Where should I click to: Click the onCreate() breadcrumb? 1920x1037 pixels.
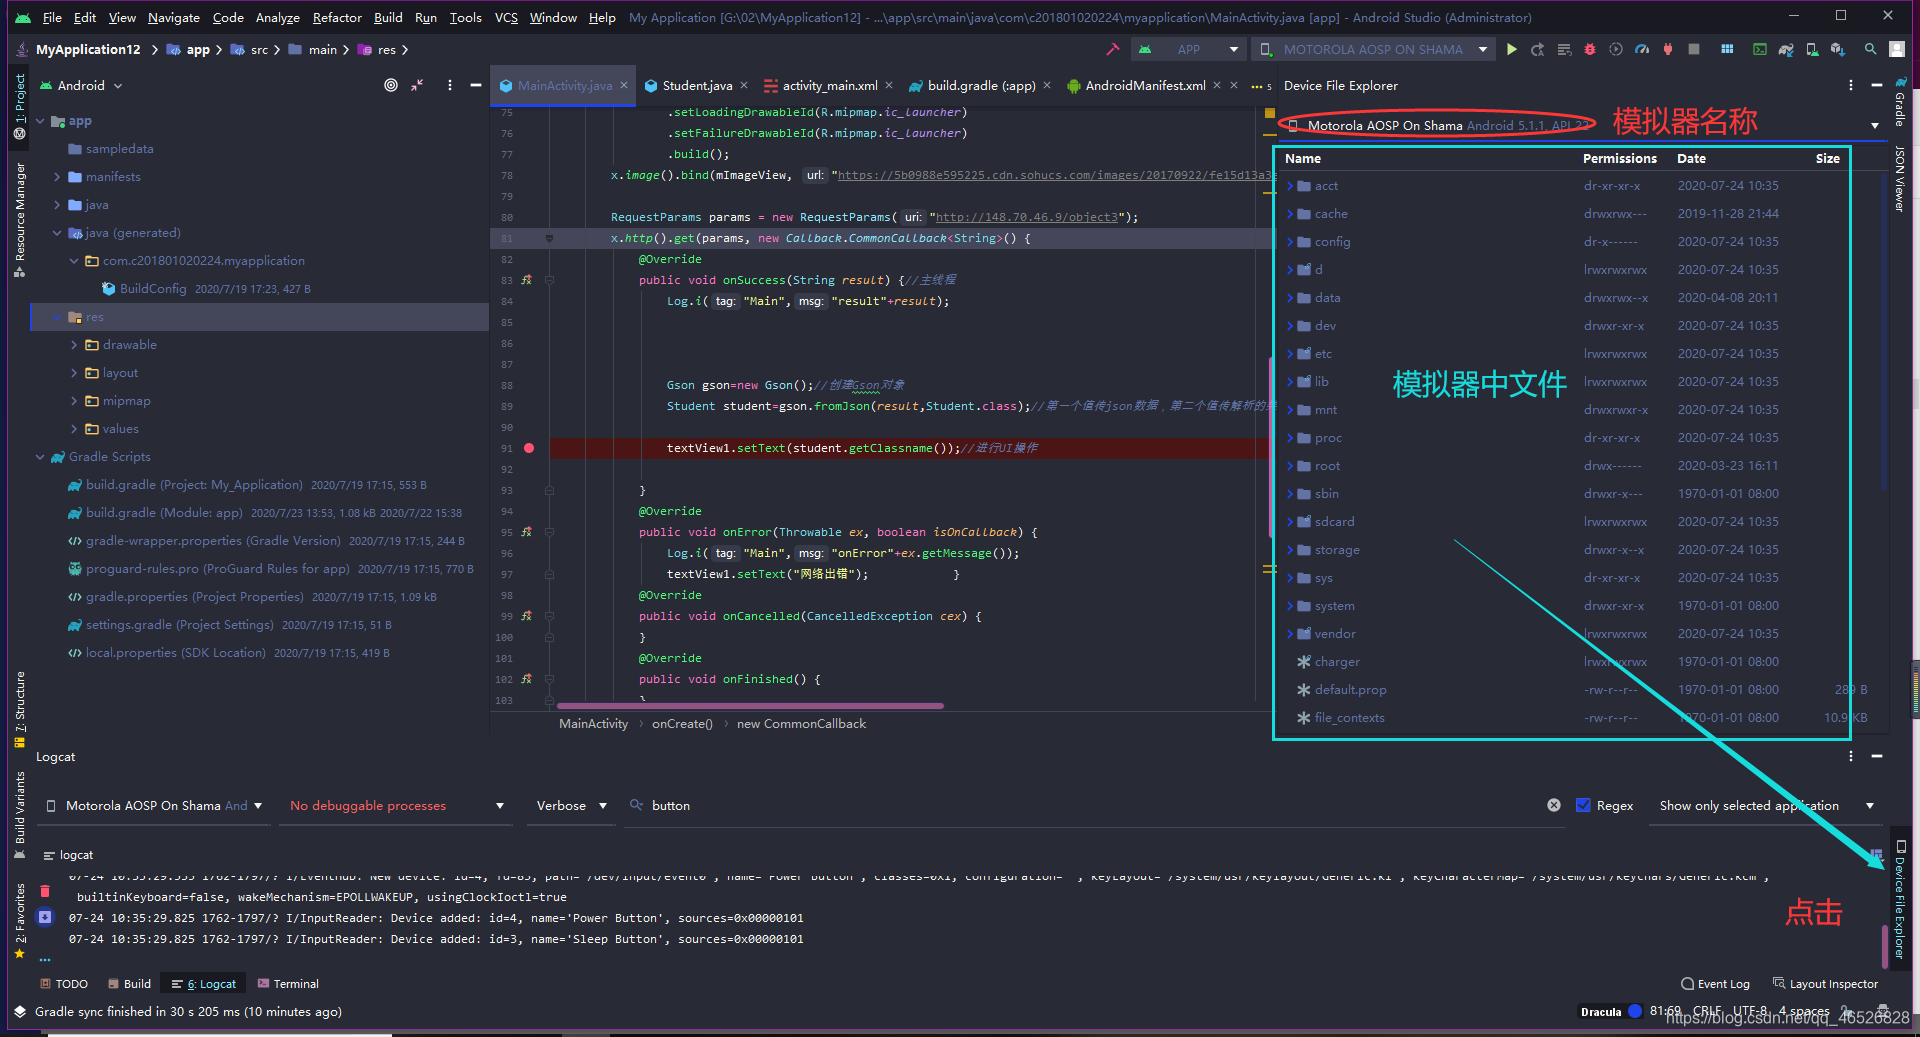pyautogui.click(x=682, y=723)
